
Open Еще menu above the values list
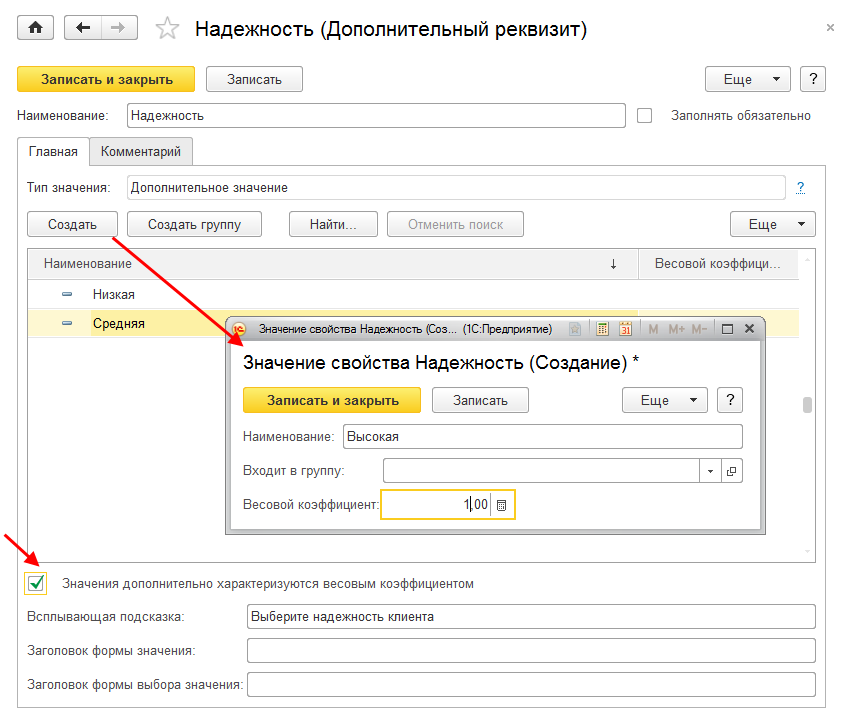(772, 224)
